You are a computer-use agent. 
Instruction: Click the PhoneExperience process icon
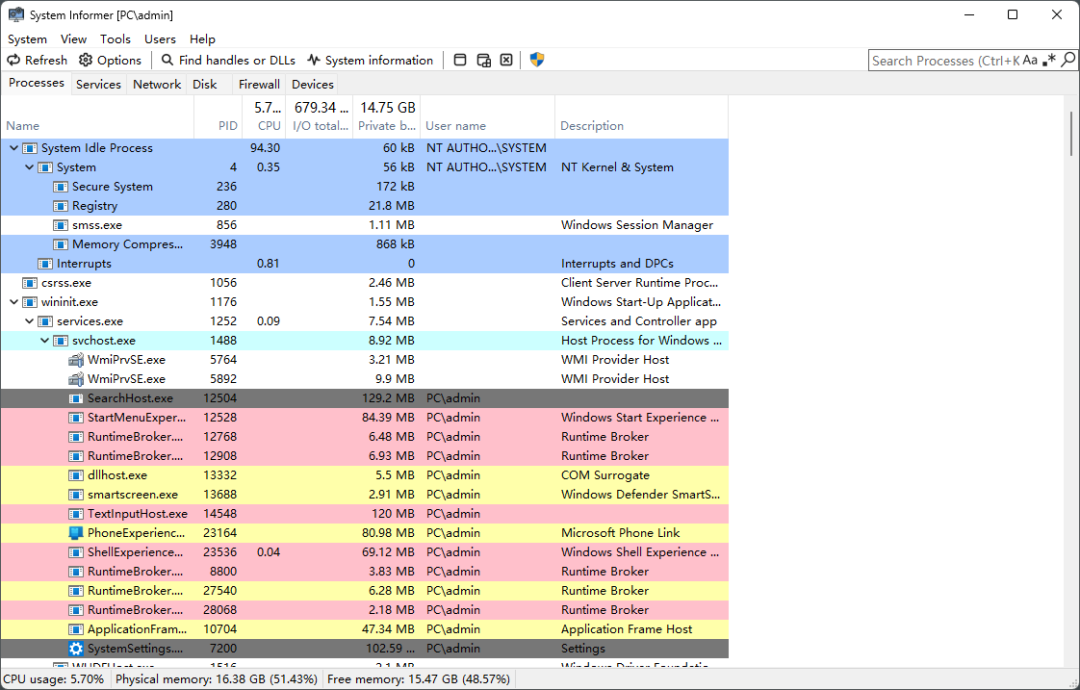coord(76,532)
